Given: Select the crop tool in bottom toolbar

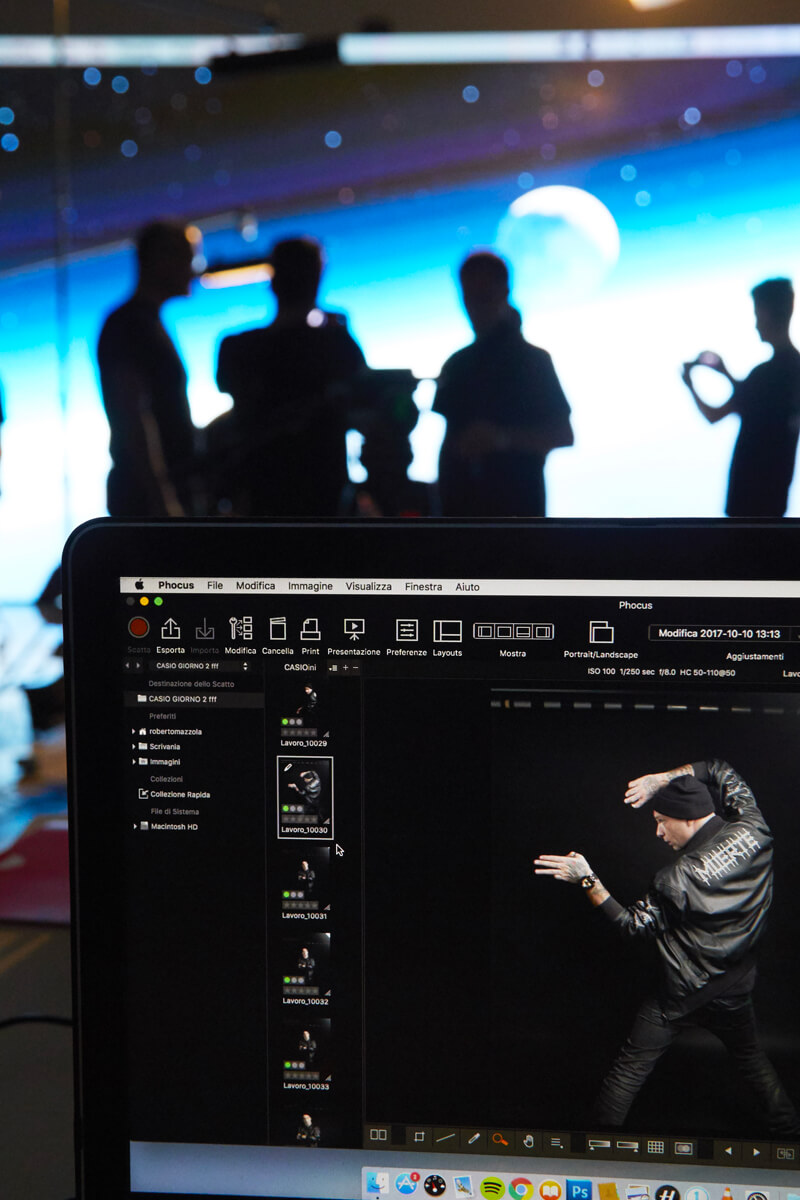Looking at the screenshot, I should (419, 1138).
